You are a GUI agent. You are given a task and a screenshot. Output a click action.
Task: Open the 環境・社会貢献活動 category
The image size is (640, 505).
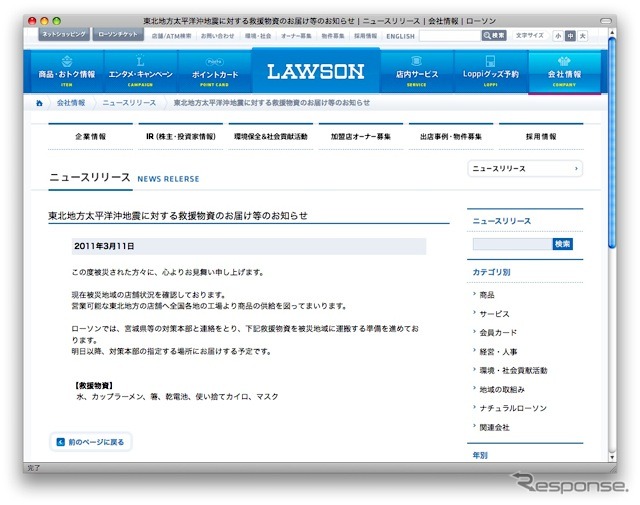click(513, 370)
